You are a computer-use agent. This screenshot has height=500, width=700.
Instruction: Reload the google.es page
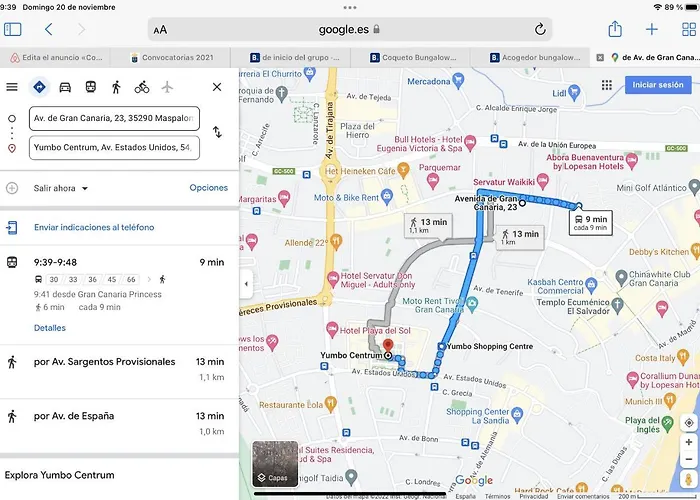540,29
